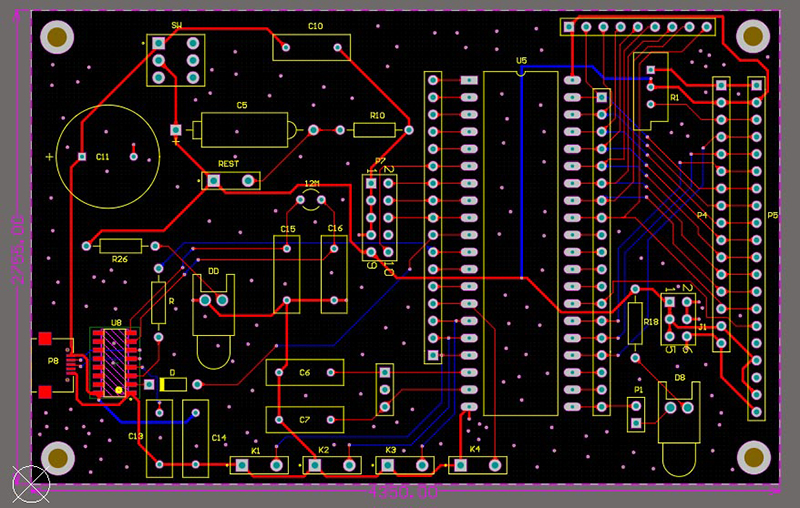This screenshot has height=508, width=800.
Task: Select the U5 microcontroller chip
Action: tap(520, 242)
